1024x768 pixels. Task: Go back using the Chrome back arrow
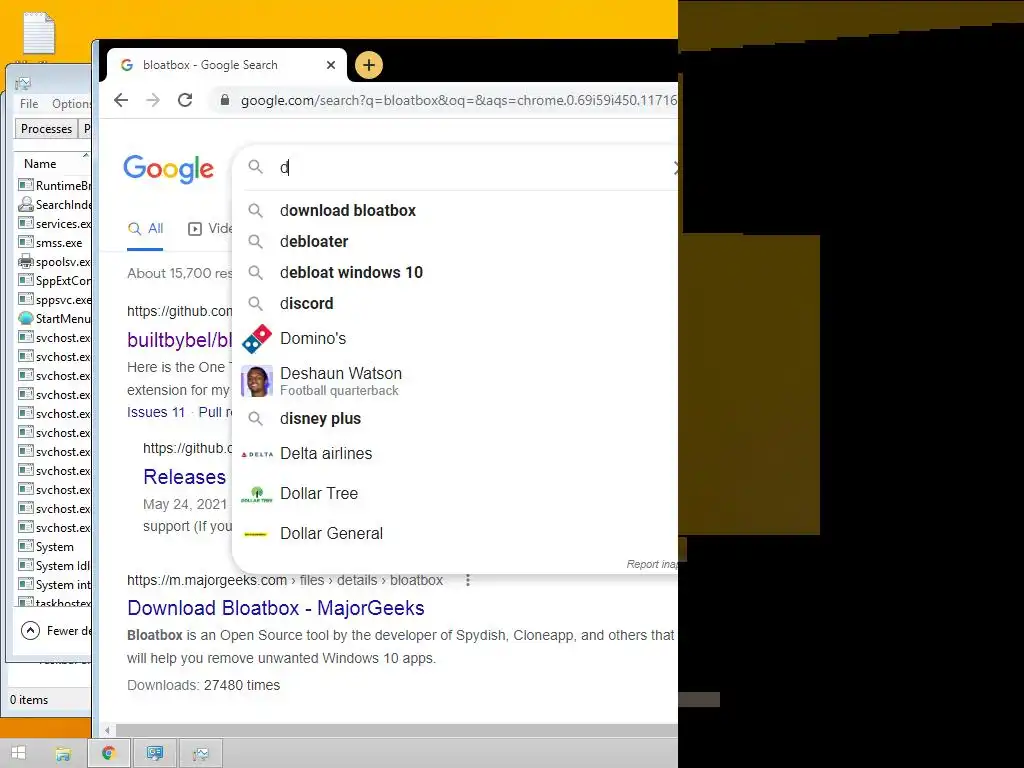click(121, 100)
